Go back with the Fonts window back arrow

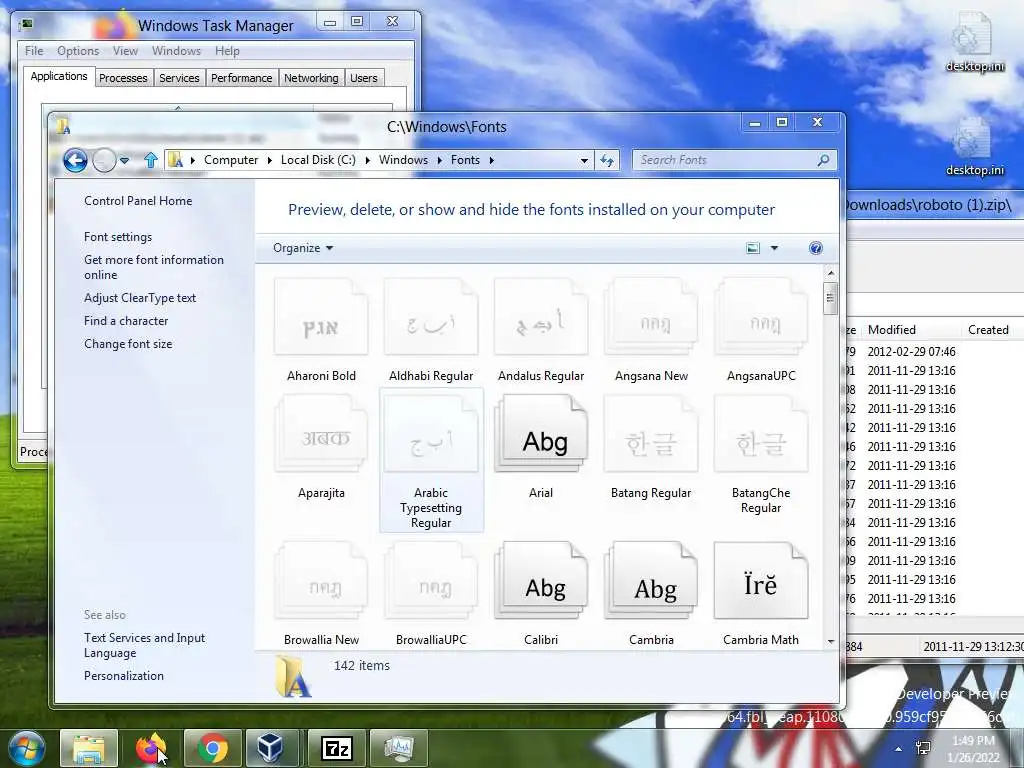point(75,160)
